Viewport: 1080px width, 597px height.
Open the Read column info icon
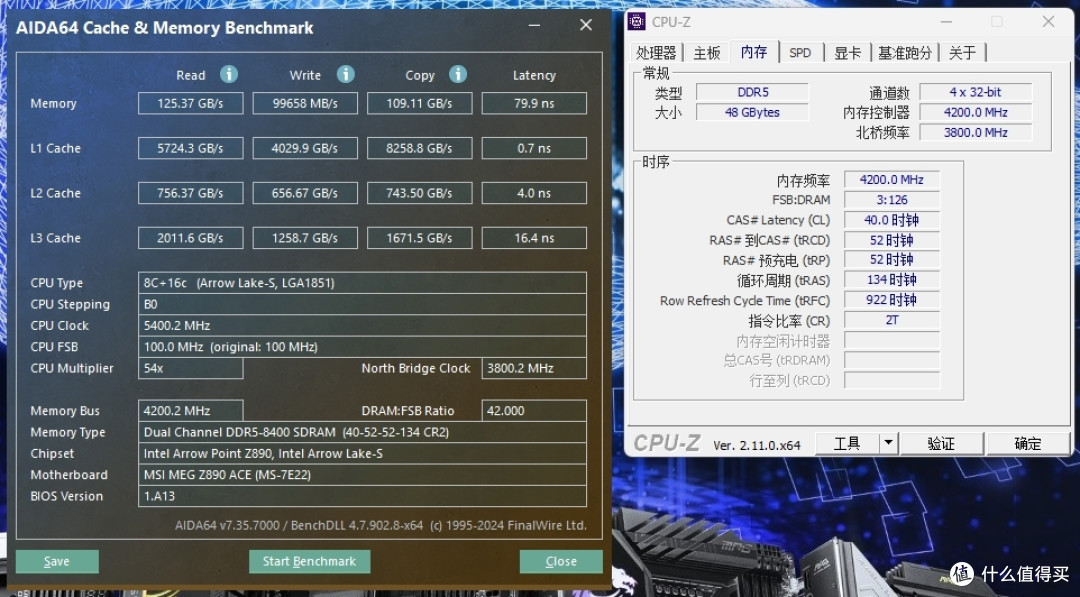(227, 74)
